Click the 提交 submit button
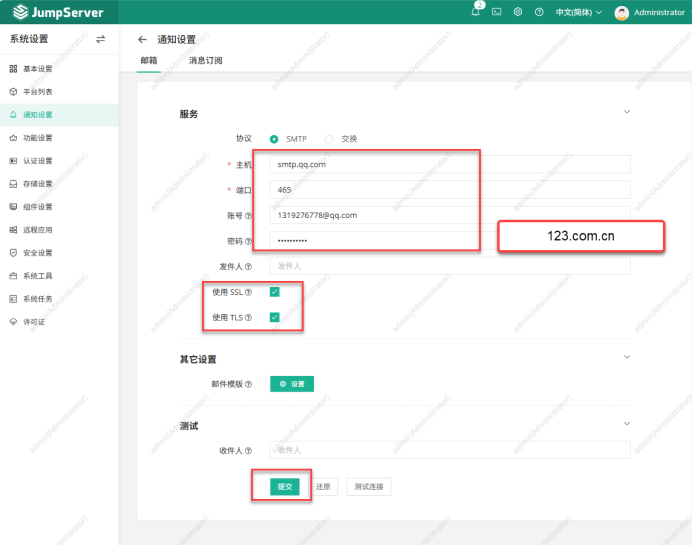 coord(284,487)
